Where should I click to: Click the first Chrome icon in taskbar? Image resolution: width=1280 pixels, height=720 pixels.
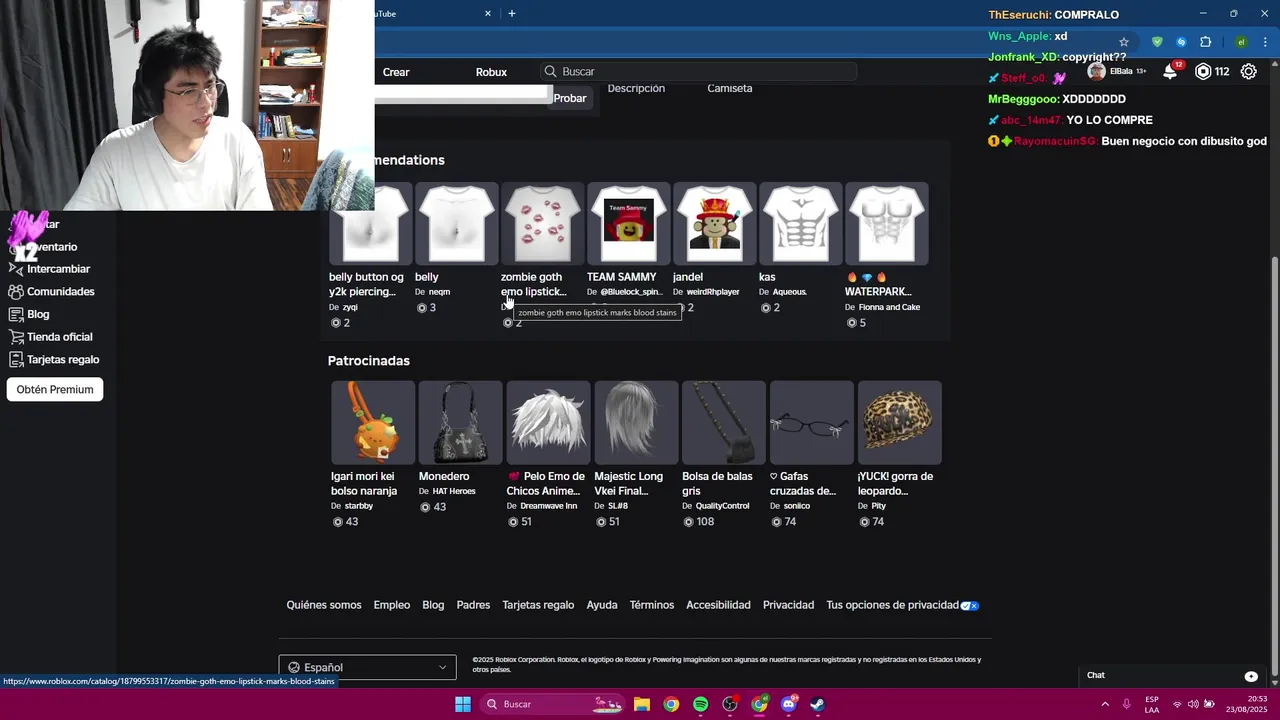click(x=671, y=704)
